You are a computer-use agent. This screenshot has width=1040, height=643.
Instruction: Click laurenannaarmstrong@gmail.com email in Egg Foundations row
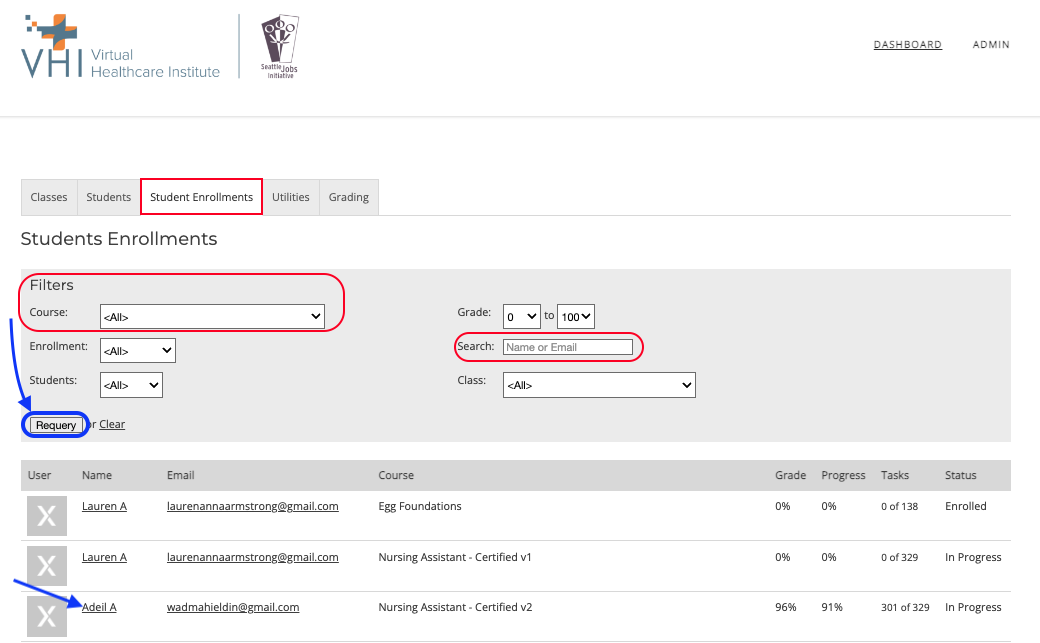[253, 506]
